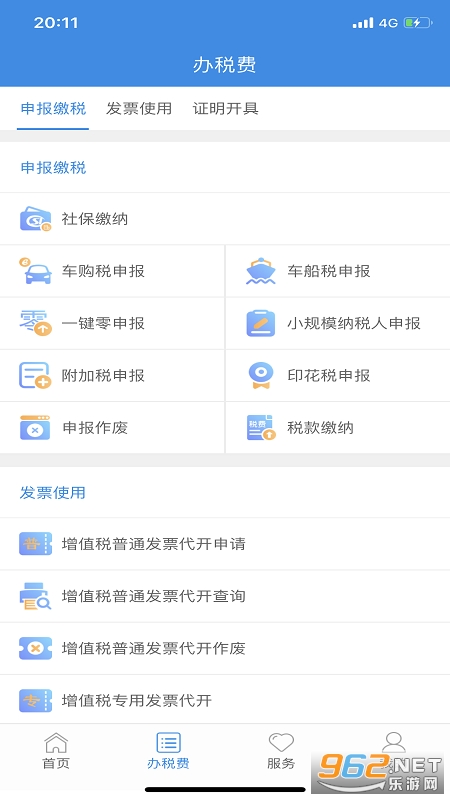Image resolution: width=450 pixels, height=800 pixels.
Task: Tap the 20:11 status bar clock
Action: (x=56, y=22)
